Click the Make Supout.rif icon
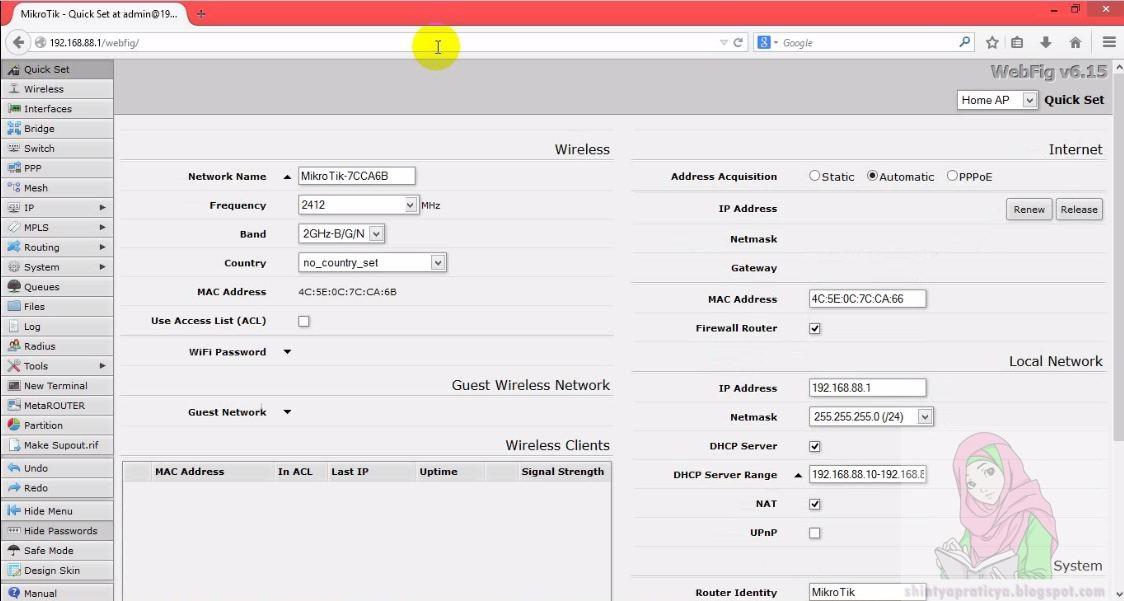1124x601 pixels. pos(14,445)
